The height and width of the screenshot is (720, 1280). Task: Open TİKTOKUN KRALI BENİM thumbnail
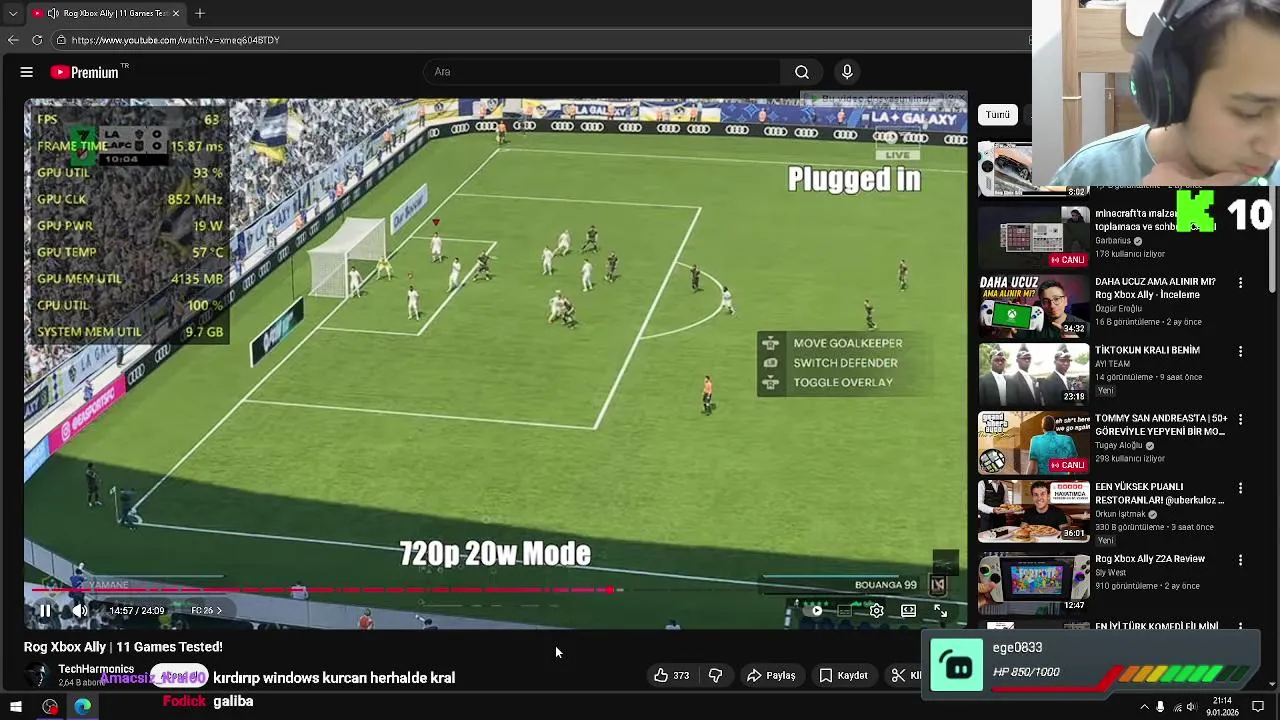[x=1034, y=374]
